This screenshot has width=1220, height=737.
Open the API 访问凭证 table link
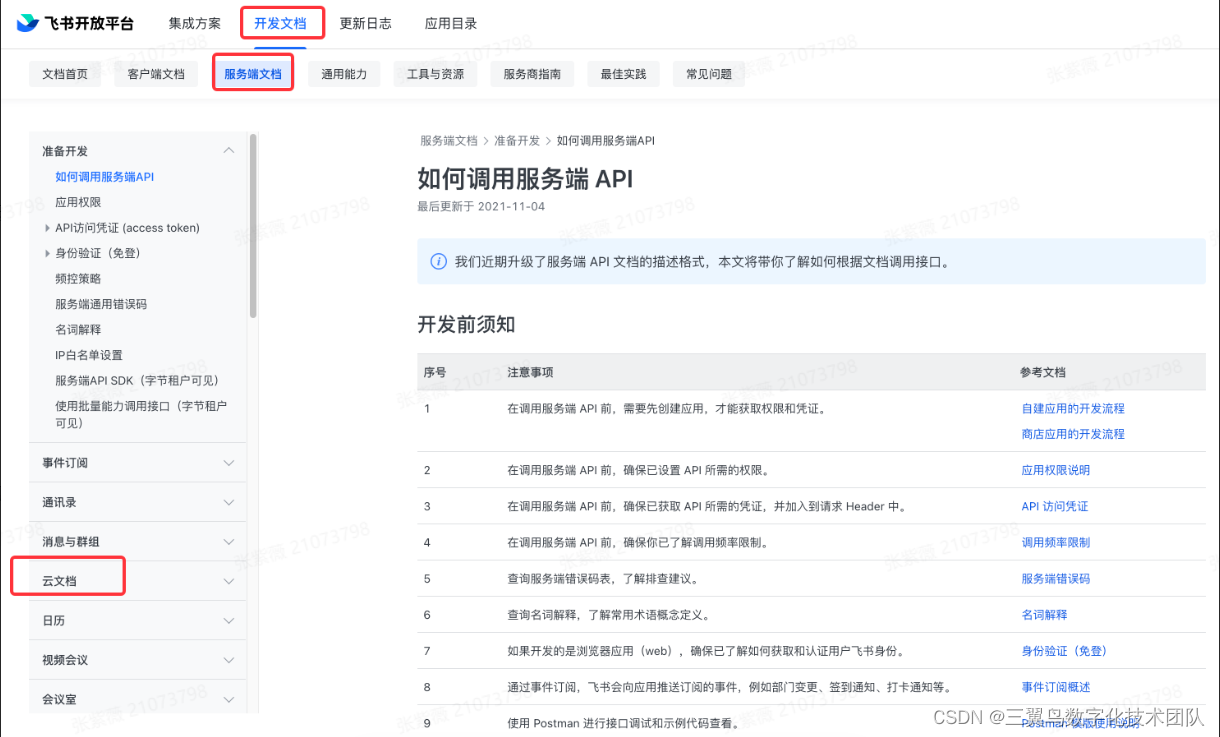tap(1055, 506)
